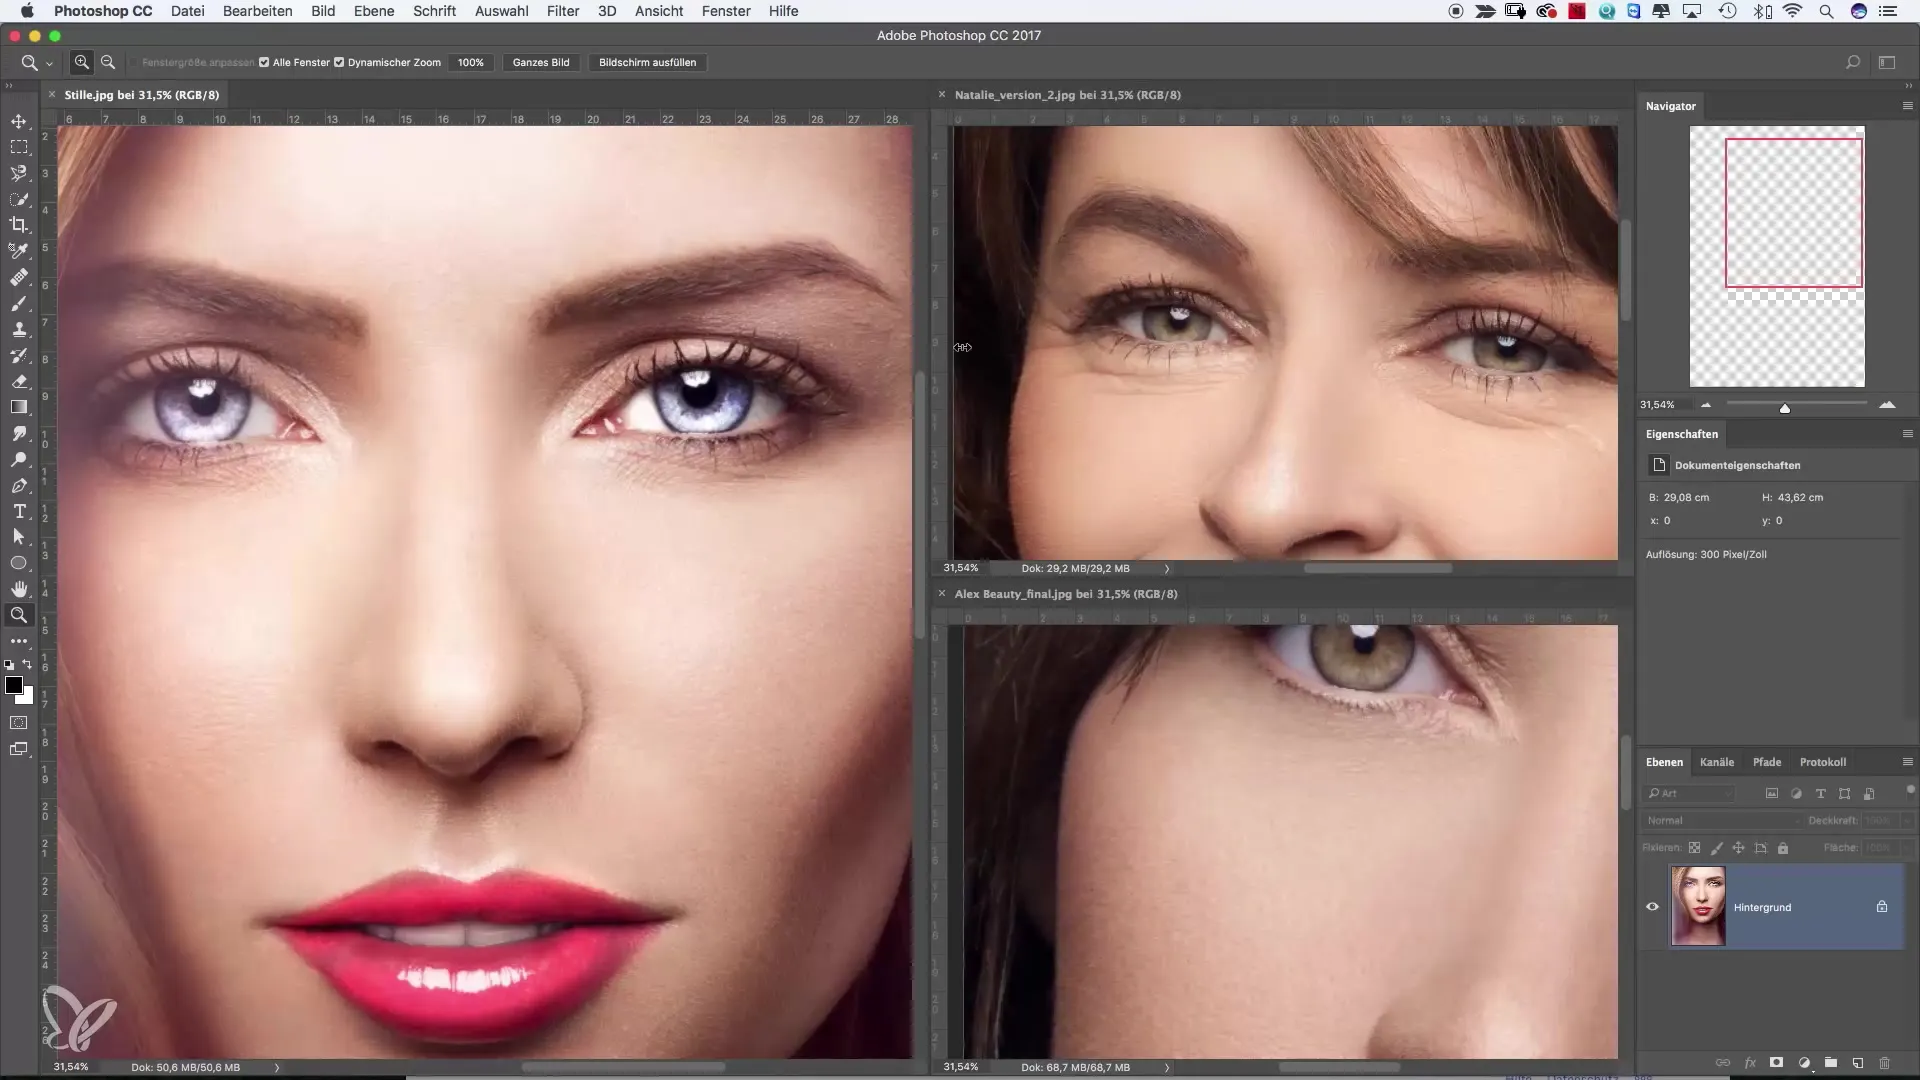Viewport: 1920px width, 1080px height.
Task: Switch to the Kanäle tab
Action: pos(1717,762)
